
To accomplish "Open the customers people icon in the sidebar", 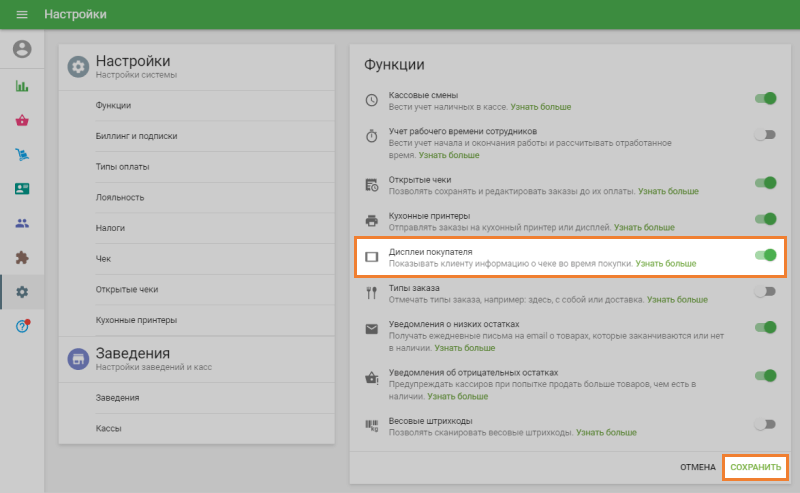I will [x=22, y=223].
